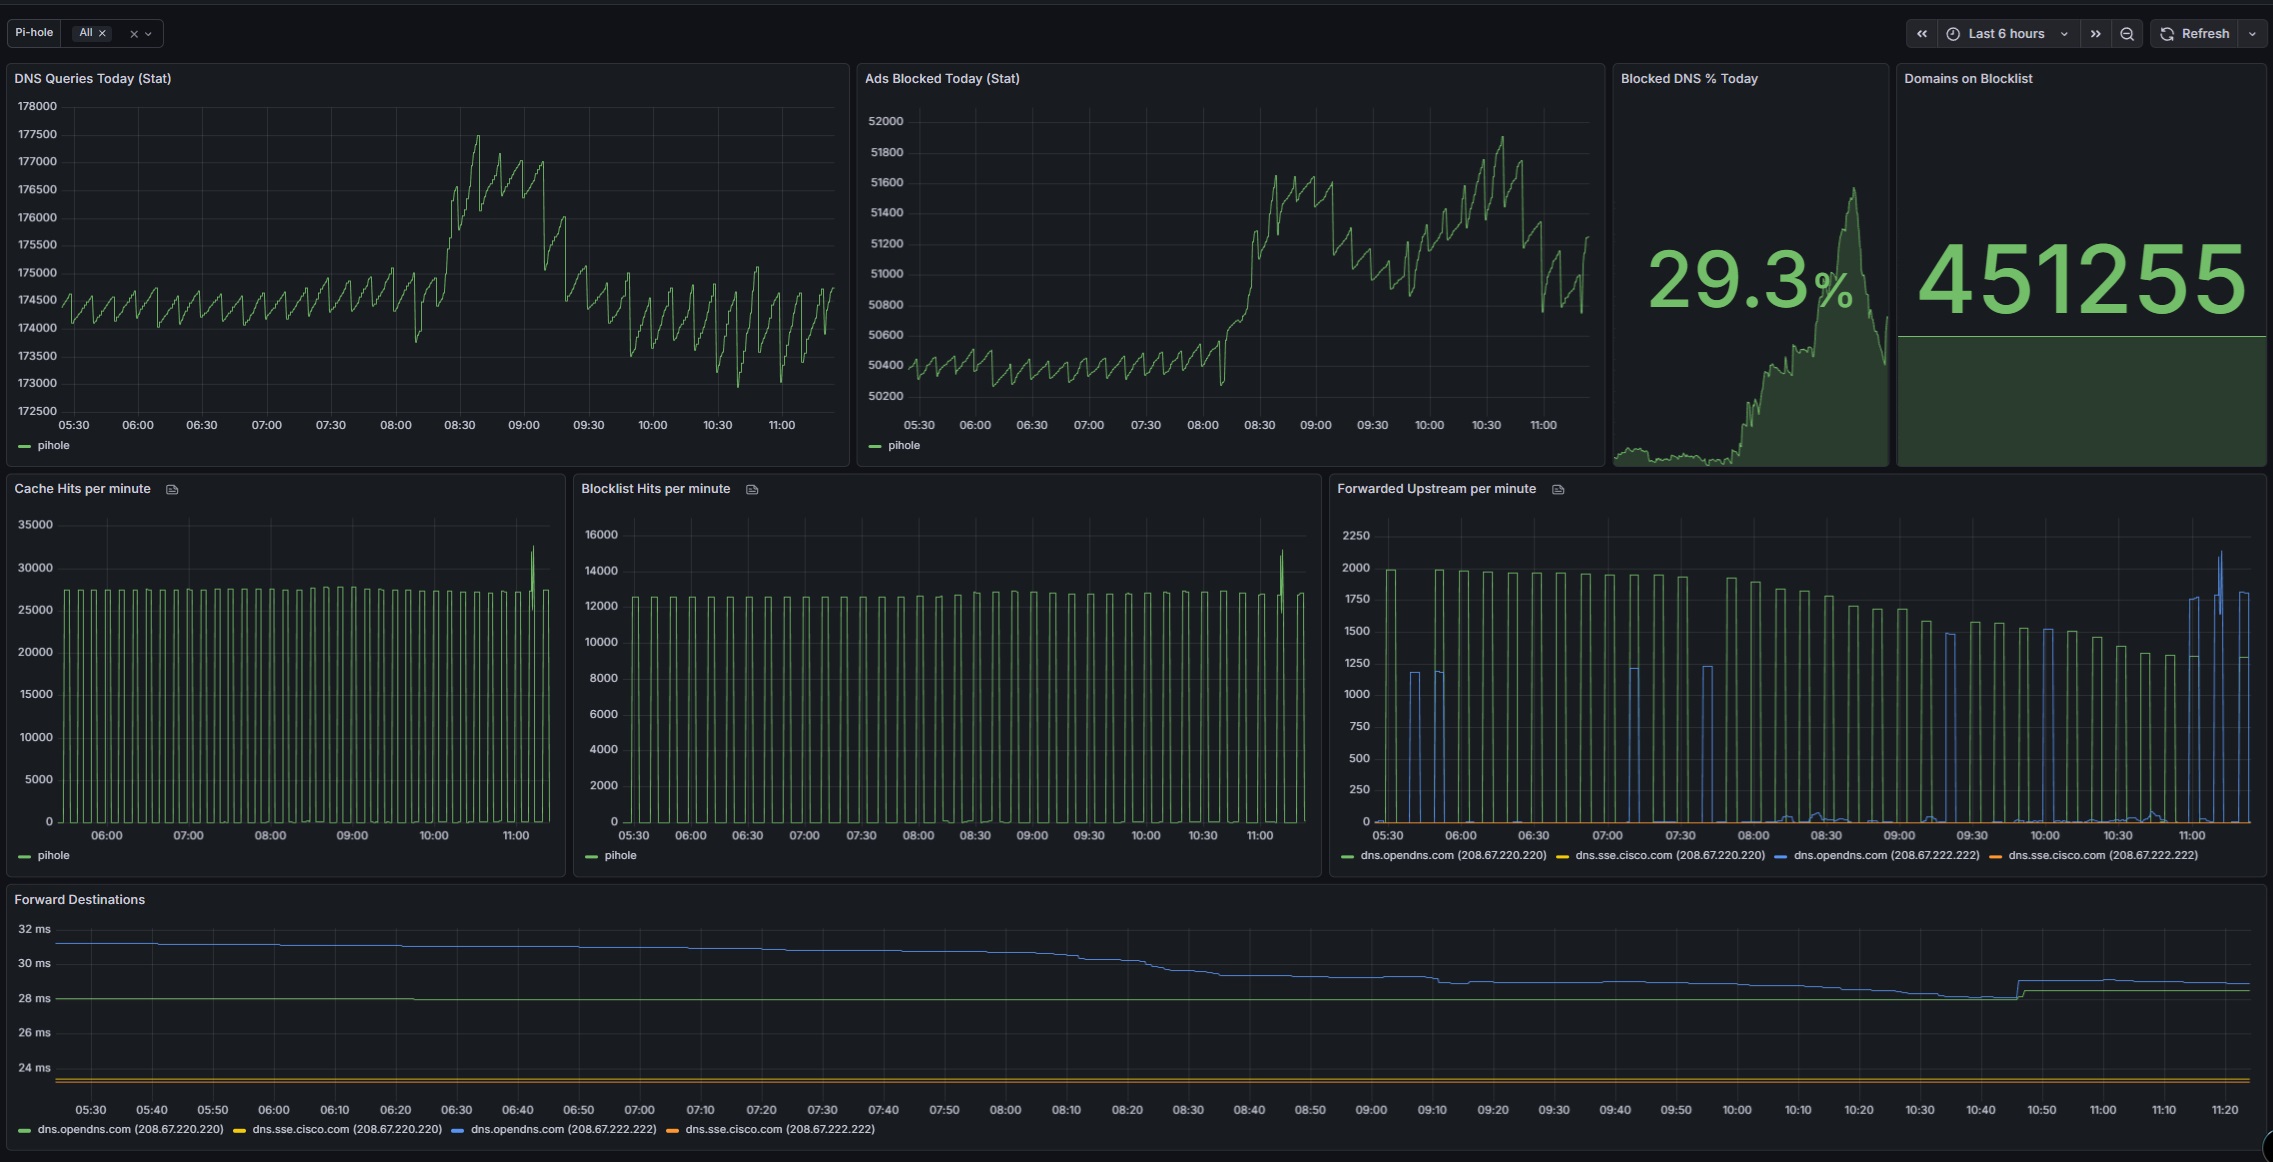
Task: Click the Blocked DNS % Today panel title
Action: 1688,79
